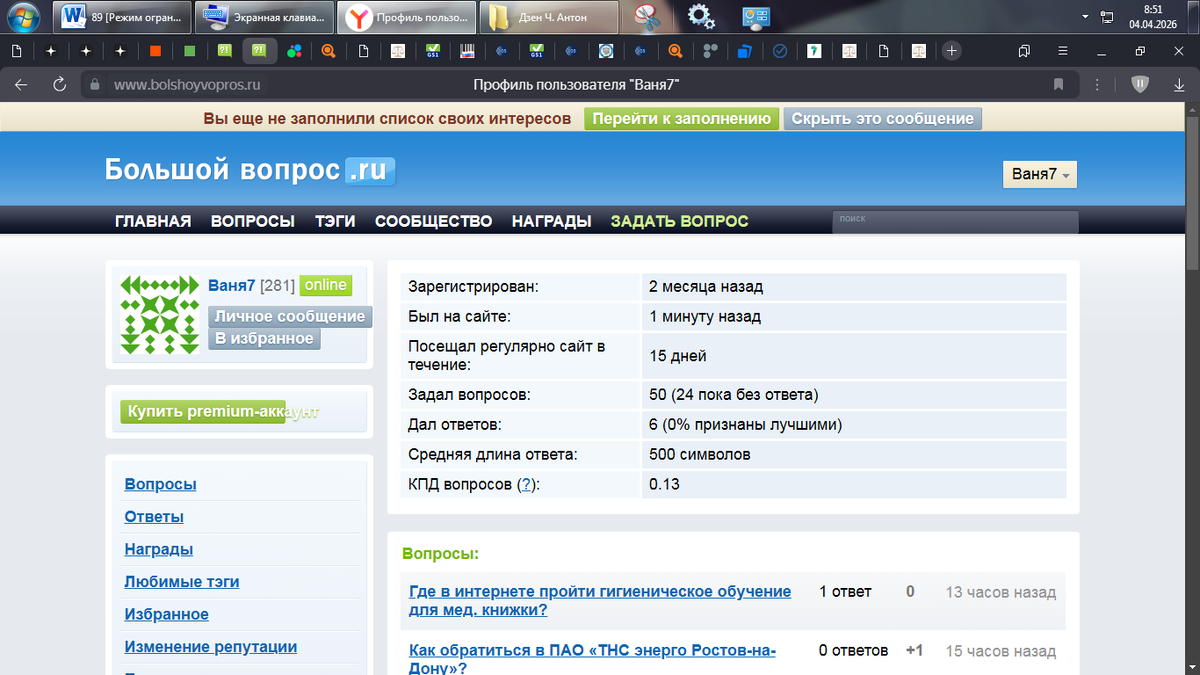Open the sidebar 'Ответы' link

[154, 517]
